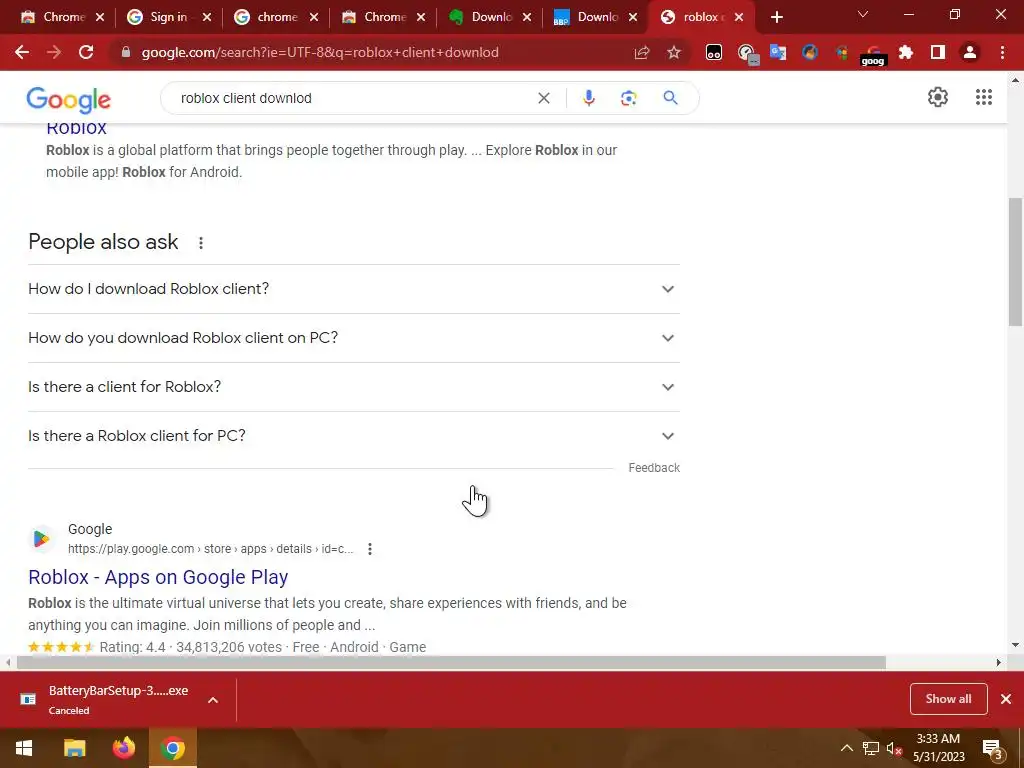
Task: Click the play.google.com result URL breadcrumb
Action: [x=210, y=549]
